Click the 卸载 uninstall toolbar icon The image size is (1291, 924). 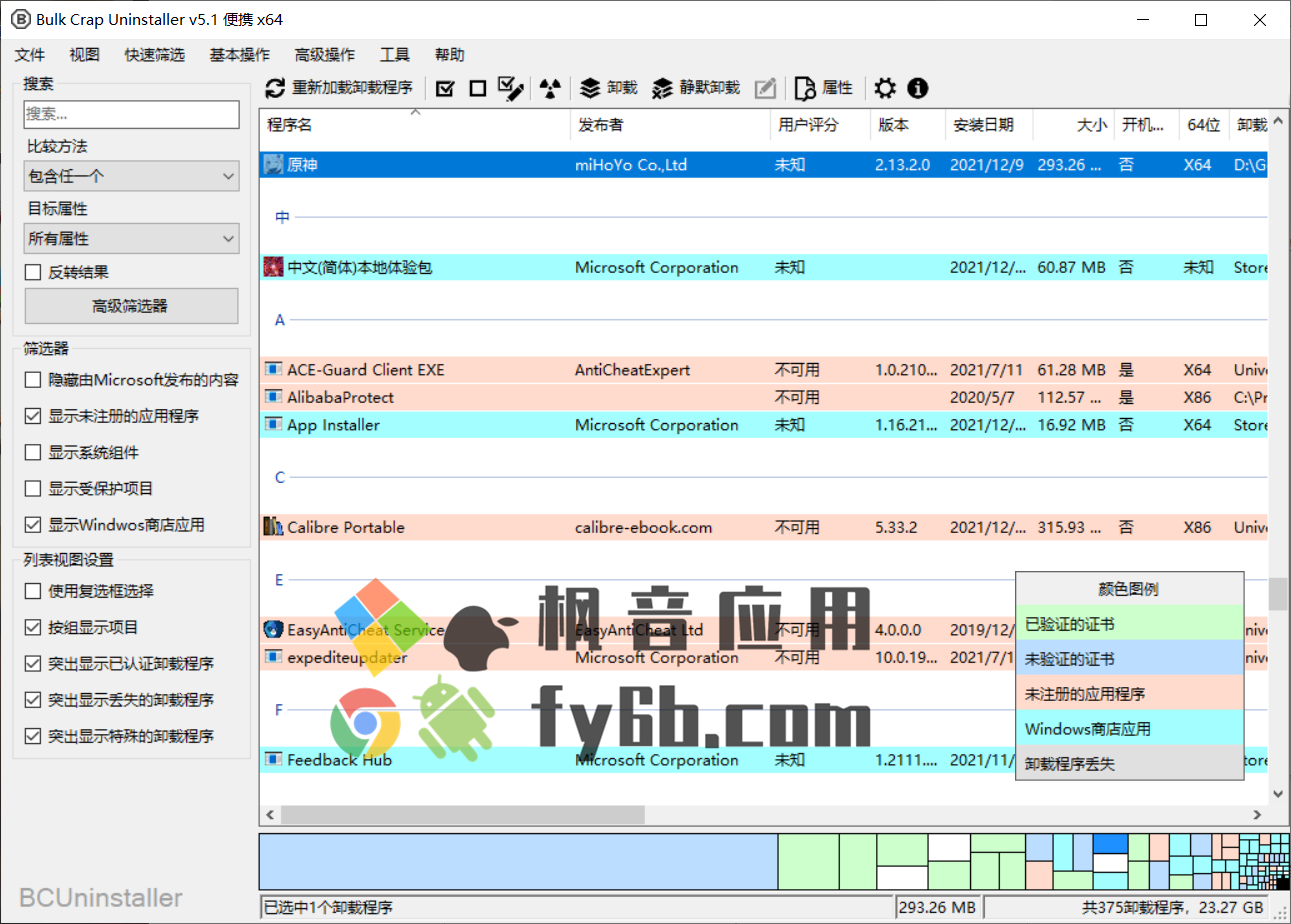click(x=590, y=89)
